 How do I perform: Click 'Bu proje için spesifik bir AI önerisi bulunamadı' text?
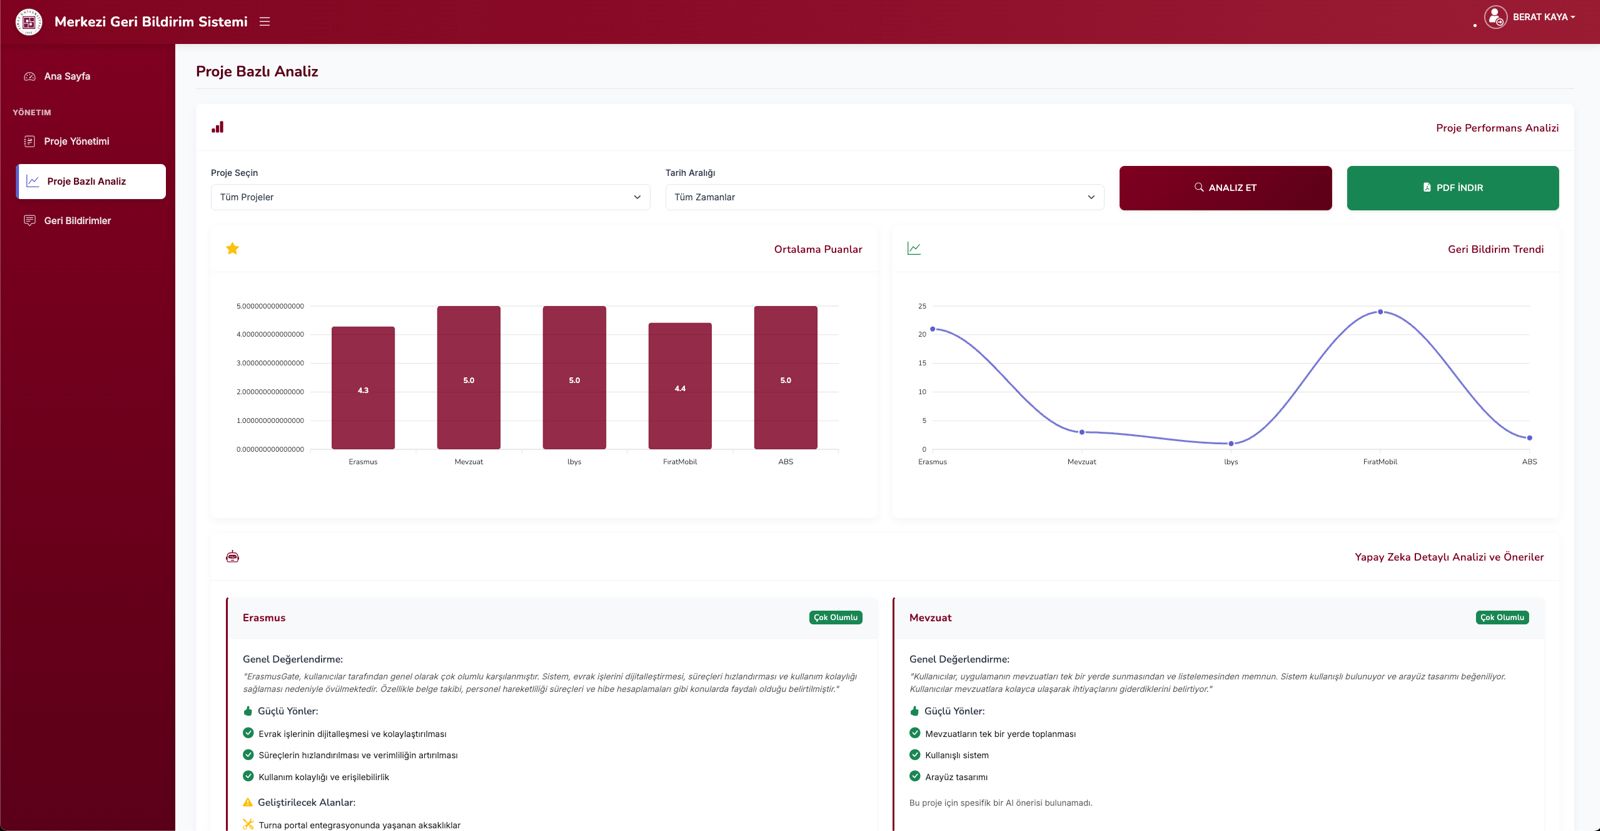1001,803
